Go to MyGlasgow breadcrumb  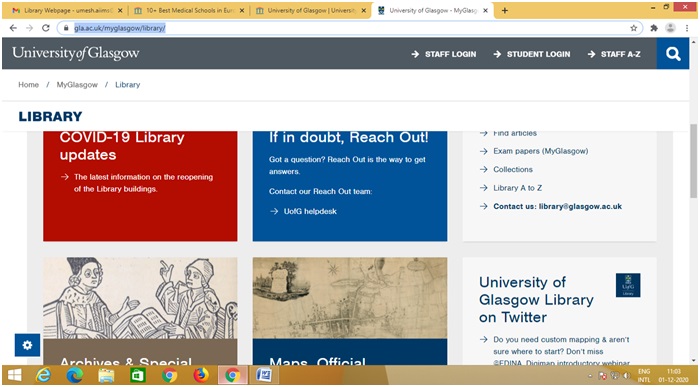click(x=77, y=85)
